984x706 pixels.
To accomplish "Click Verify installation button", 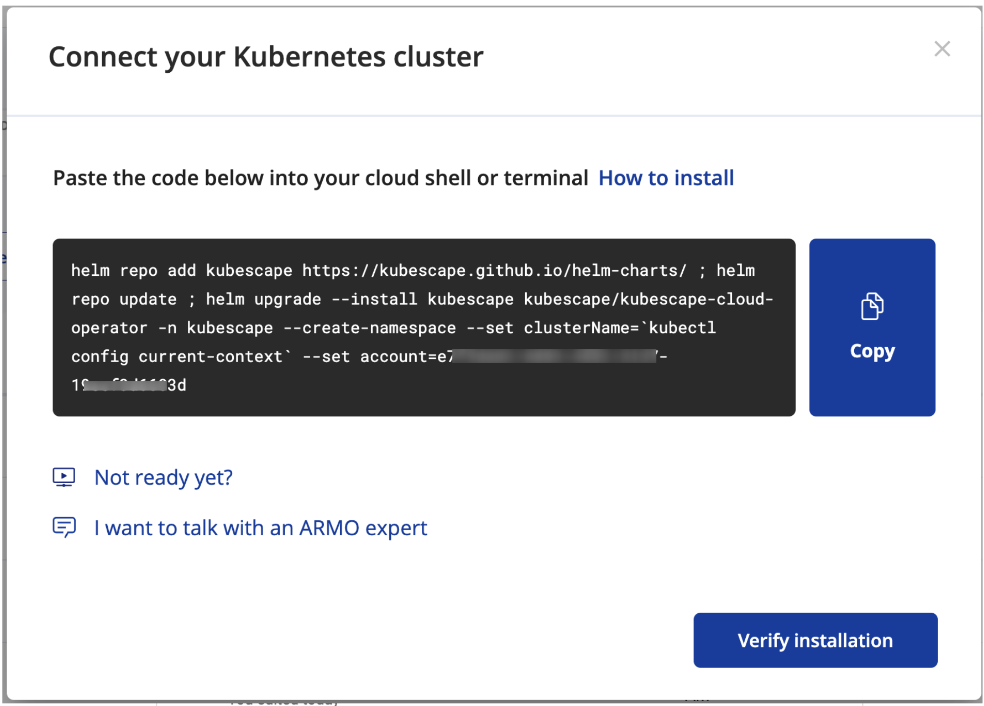I will (815, 640).
